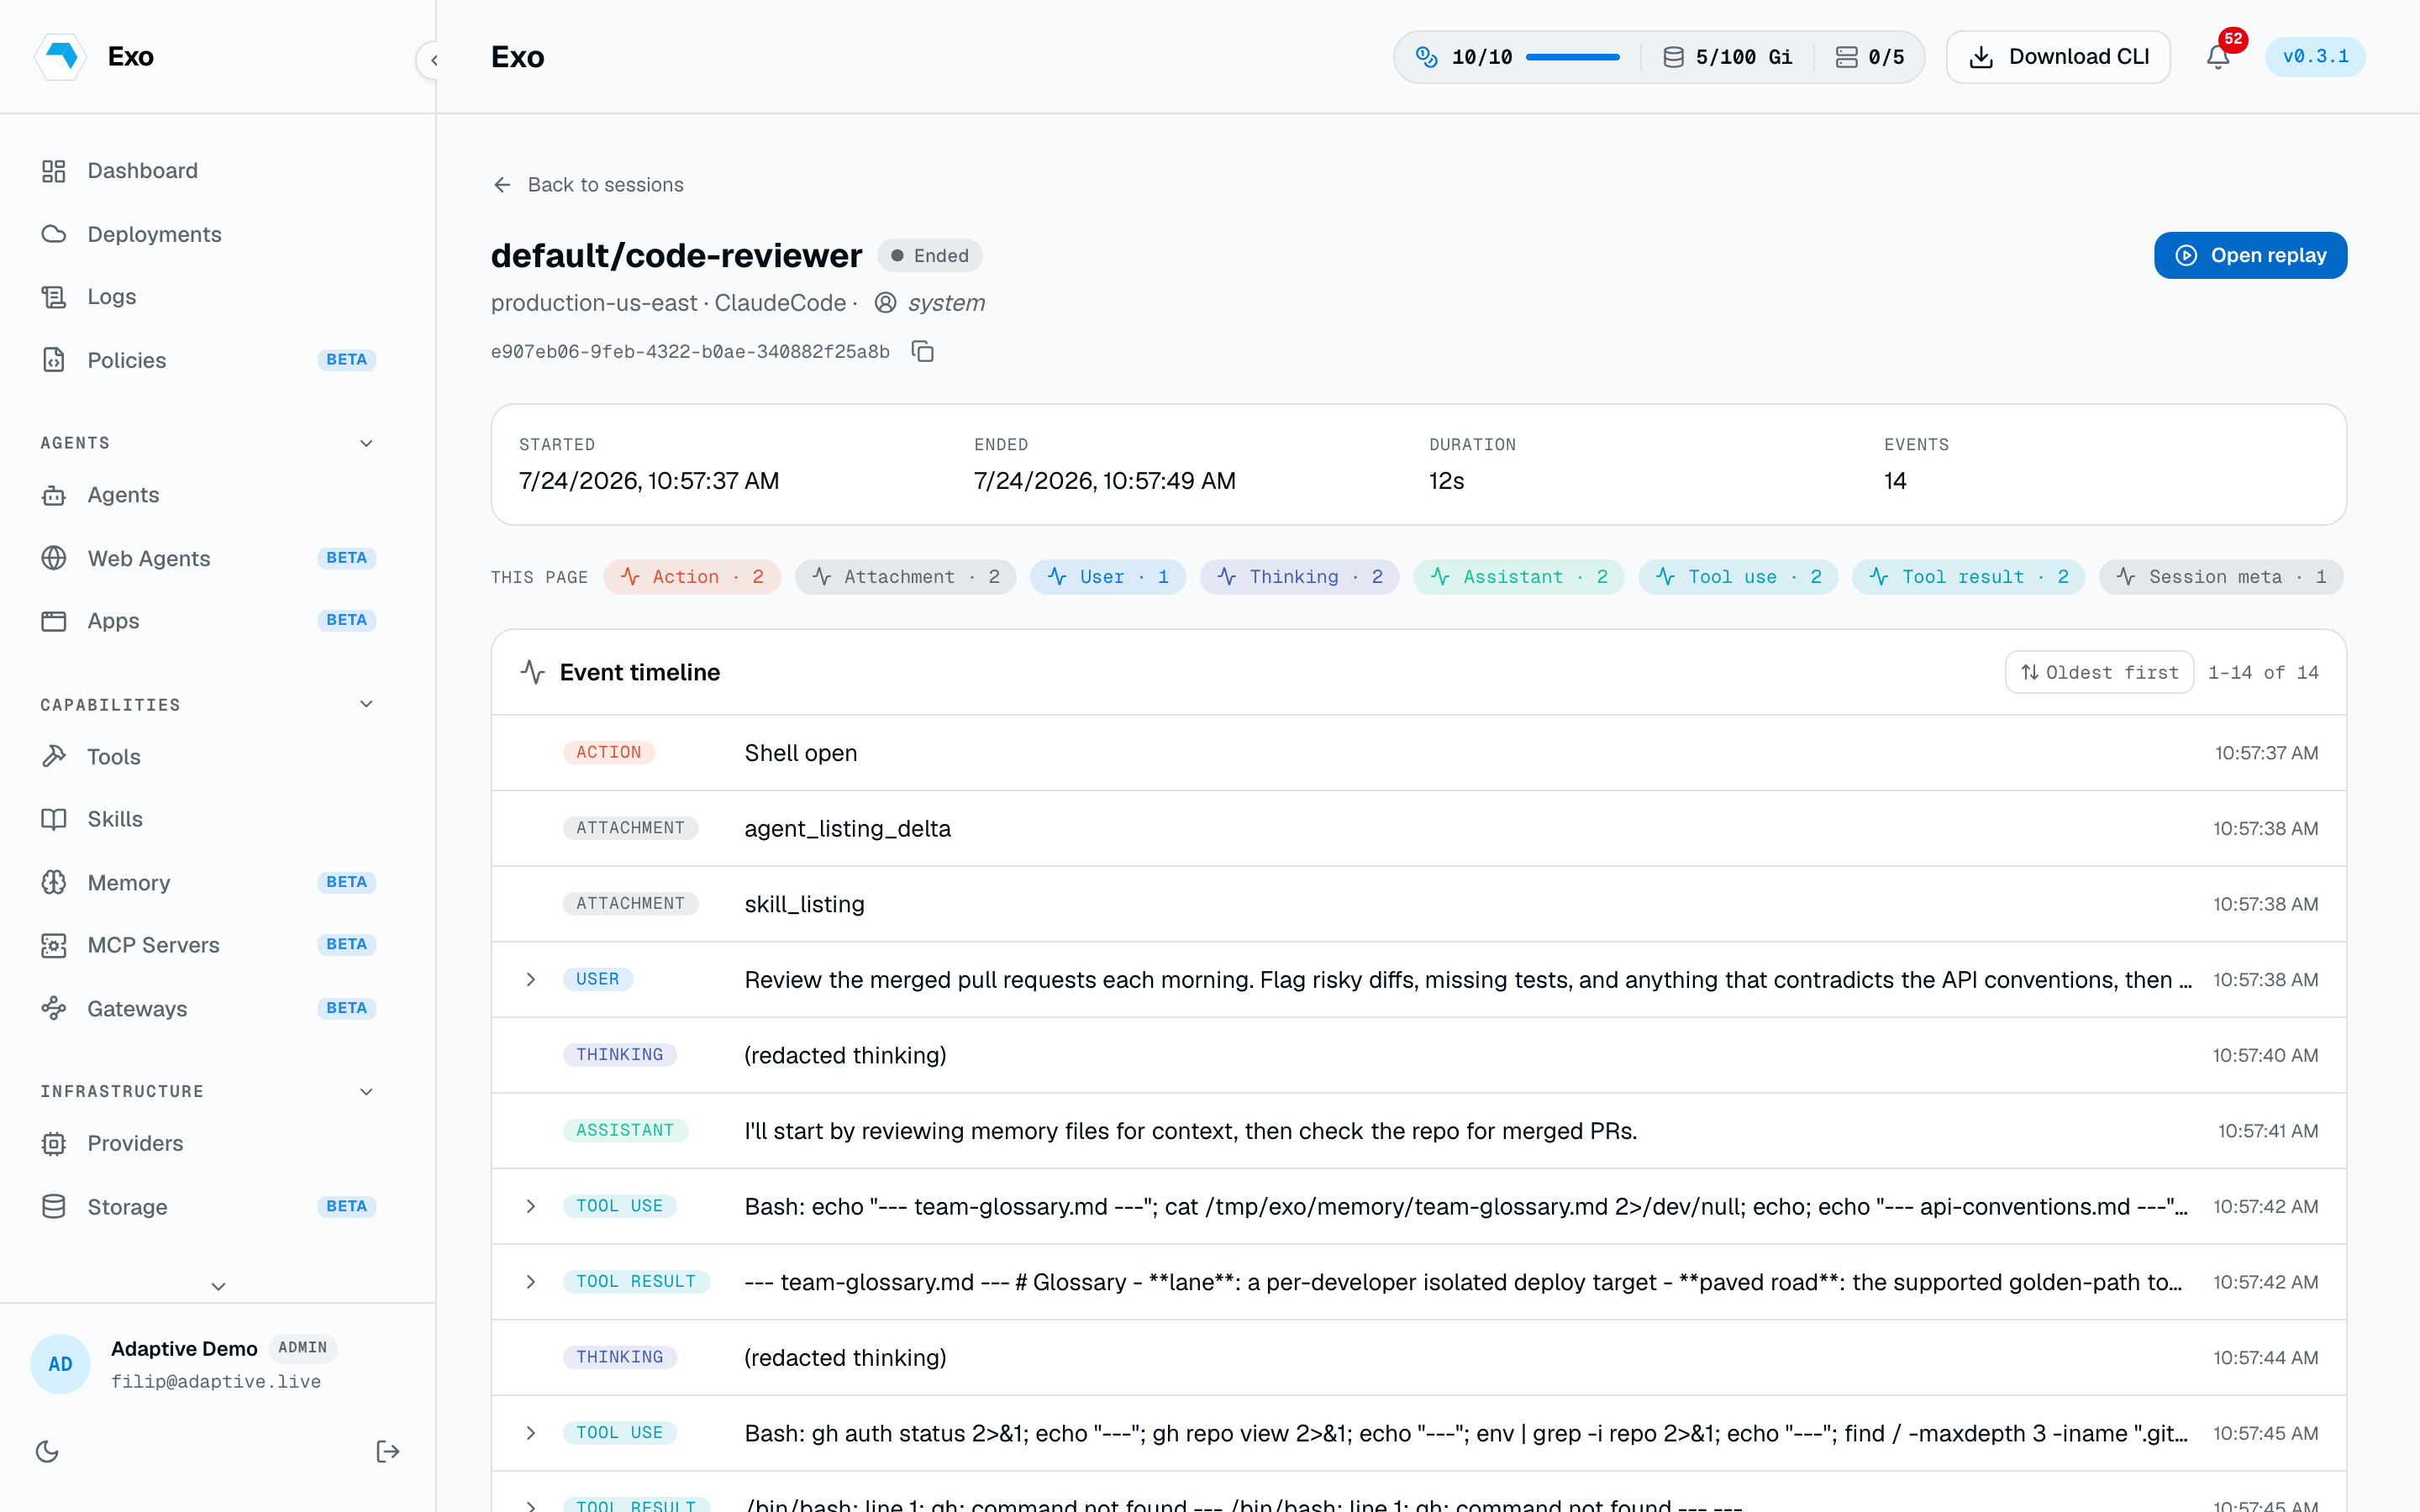Collapse the AGENTS sidebar section
This screenshot has width=2420, height=1512.
[366, 443]
